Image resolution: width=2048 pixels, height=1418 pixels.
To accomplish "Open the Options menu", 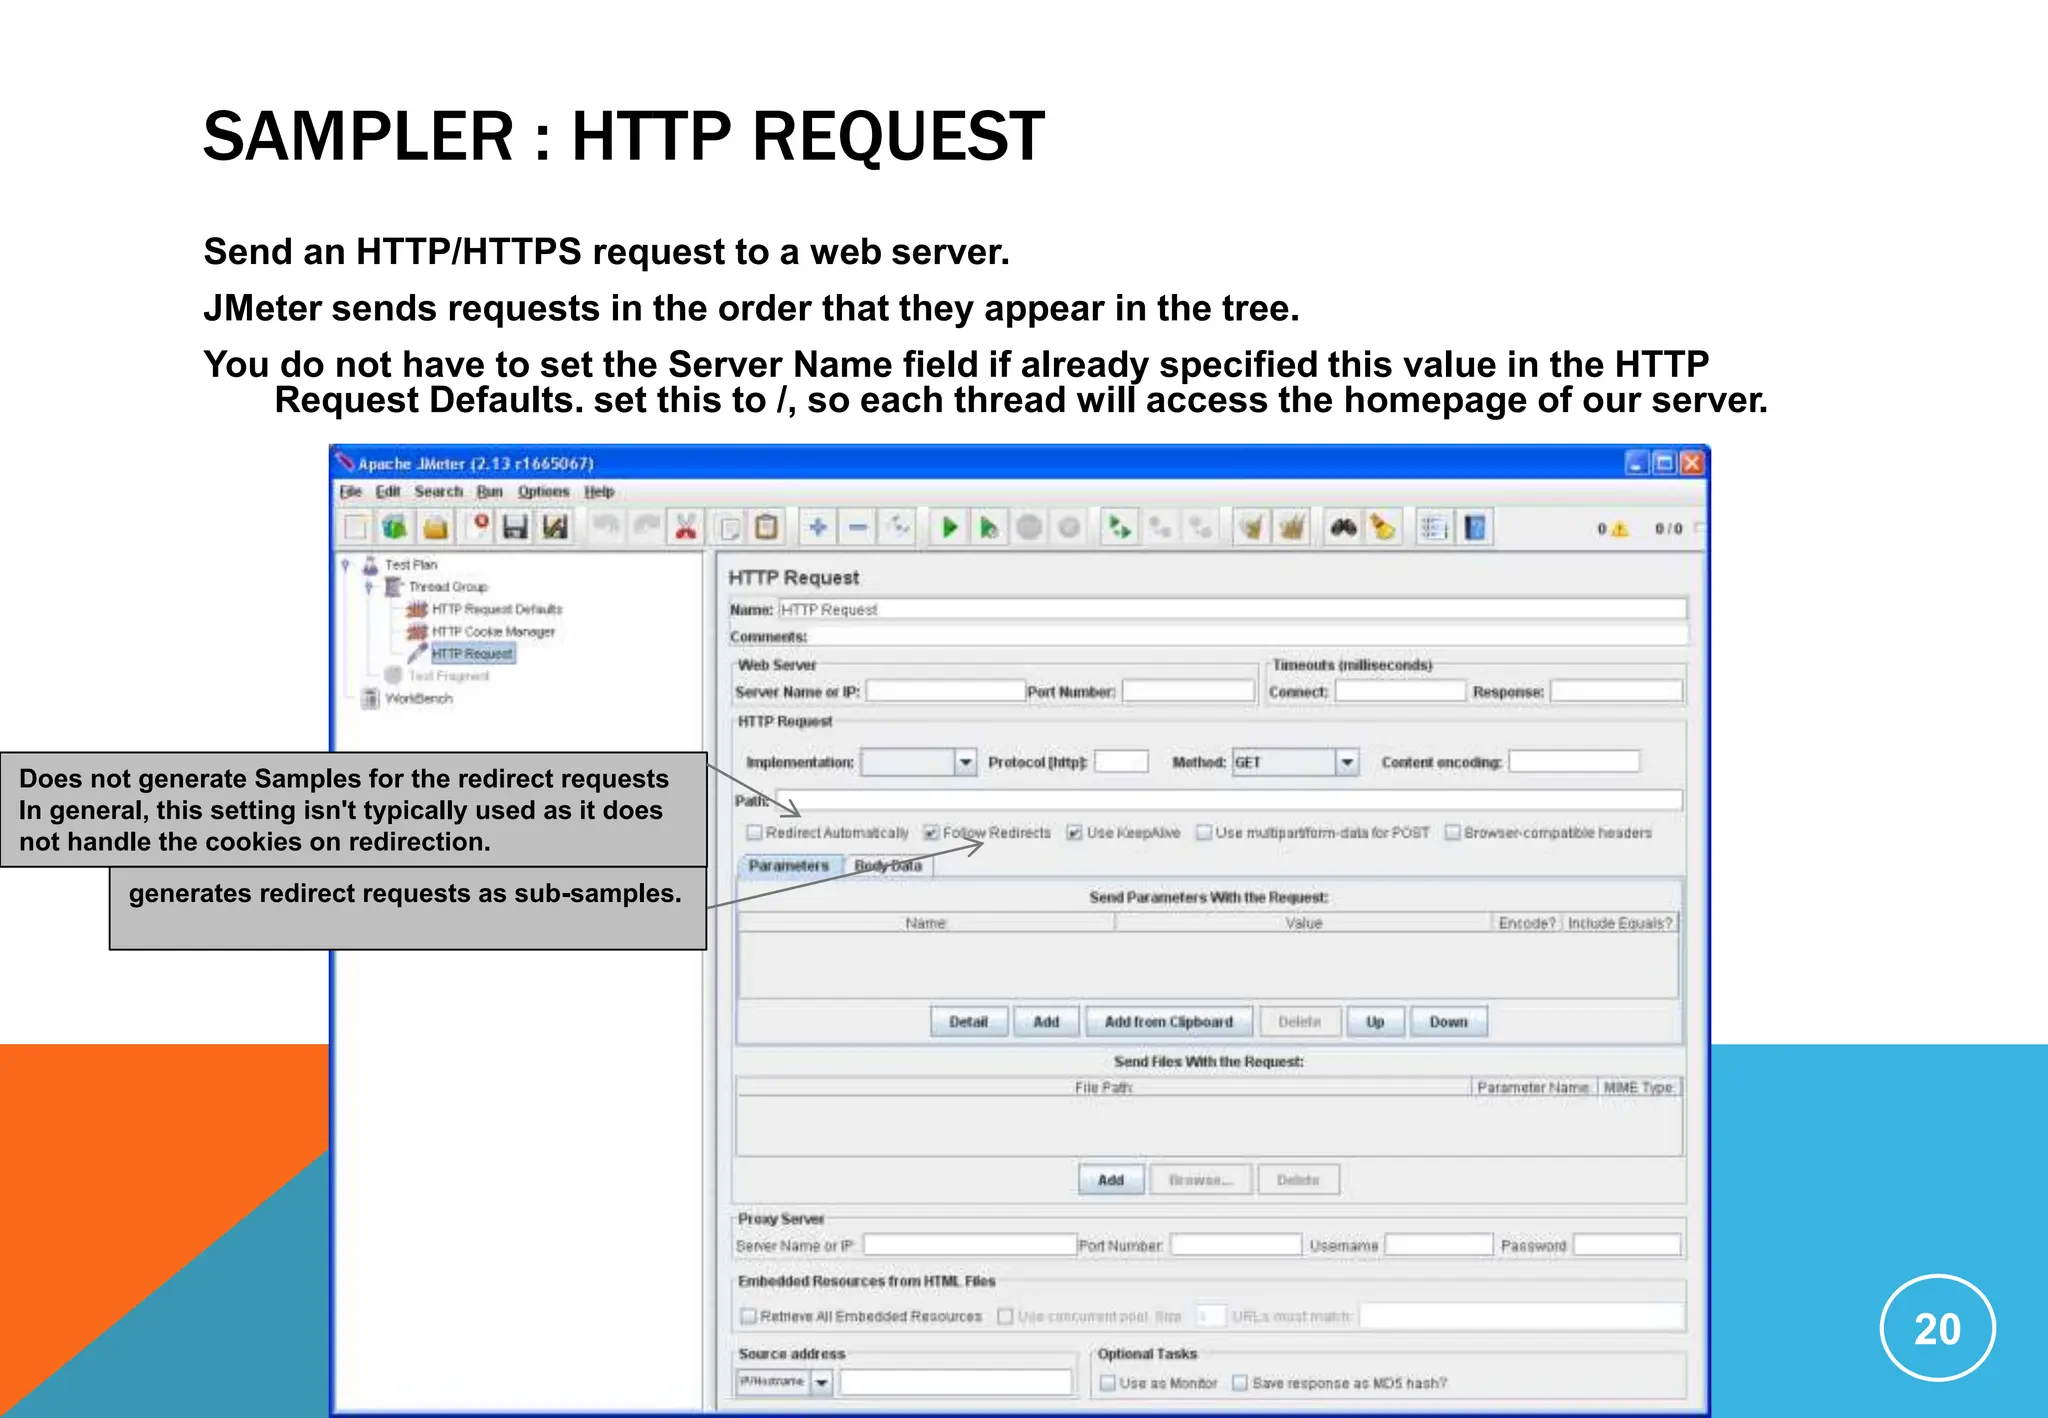I will (543, 492).
